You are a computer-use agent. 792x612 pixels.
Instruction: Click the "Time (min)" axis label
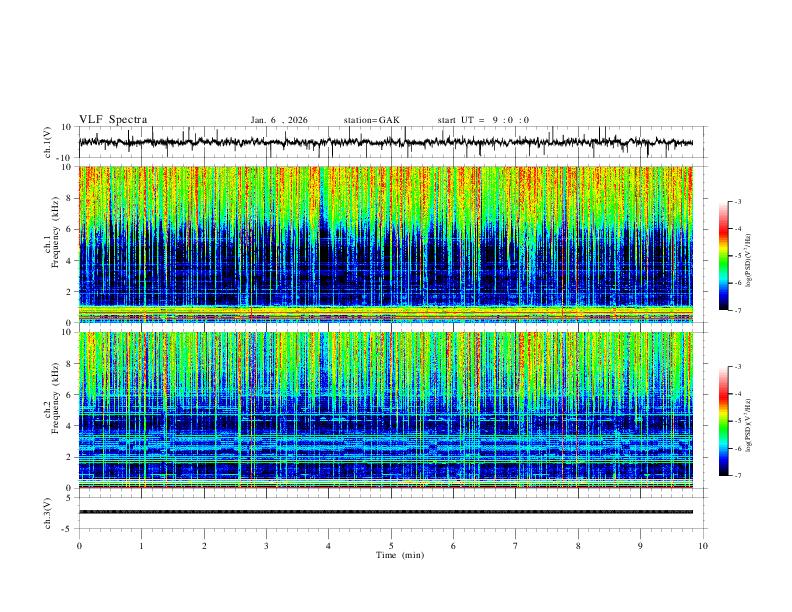click(x=400, y=555)
